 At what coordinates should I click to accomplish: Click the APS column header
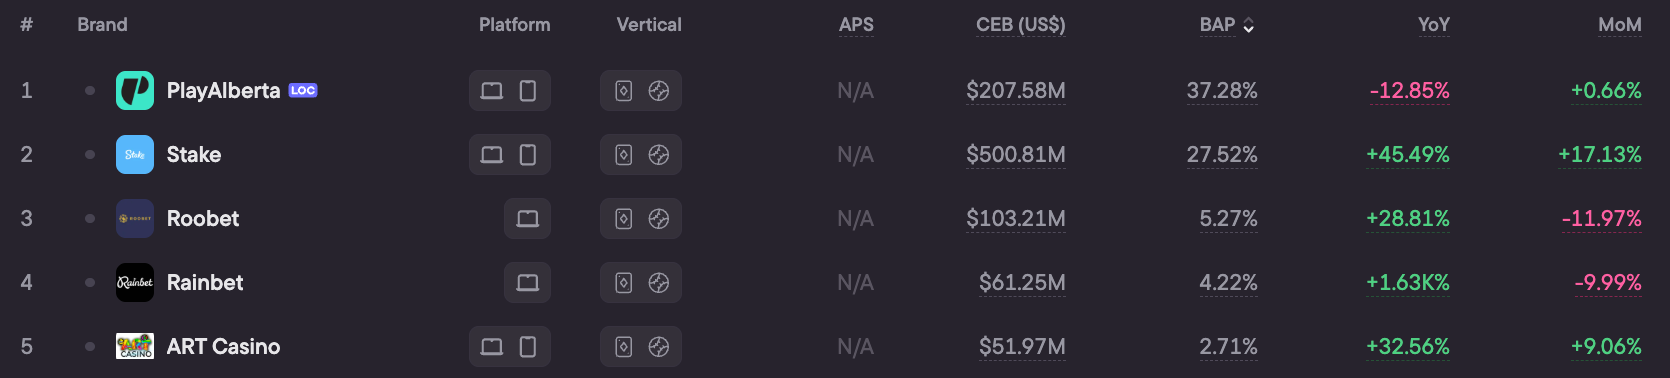tap(856, 25)
